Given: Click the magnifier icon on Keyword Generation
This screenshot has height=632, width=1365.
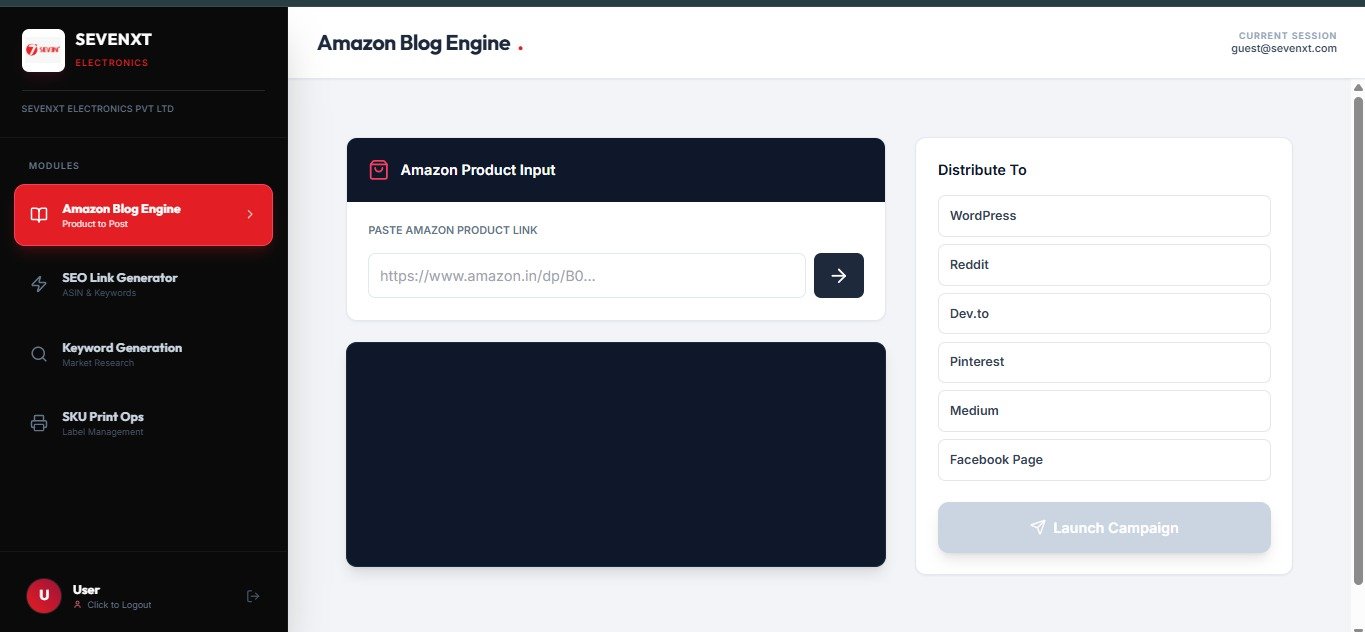Looking at the screenshot, I should pos(39,354).
